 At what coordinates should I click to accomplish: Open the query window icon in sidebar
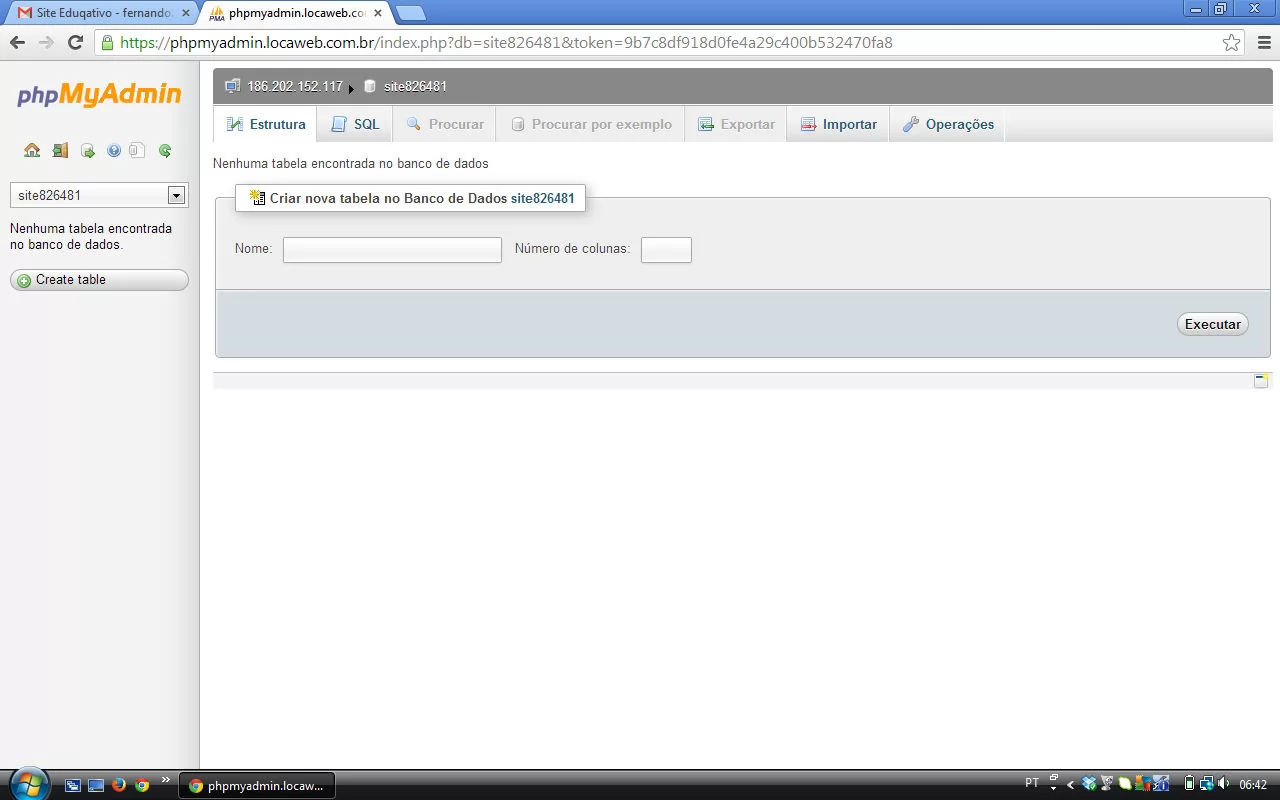tap(88, 151)
